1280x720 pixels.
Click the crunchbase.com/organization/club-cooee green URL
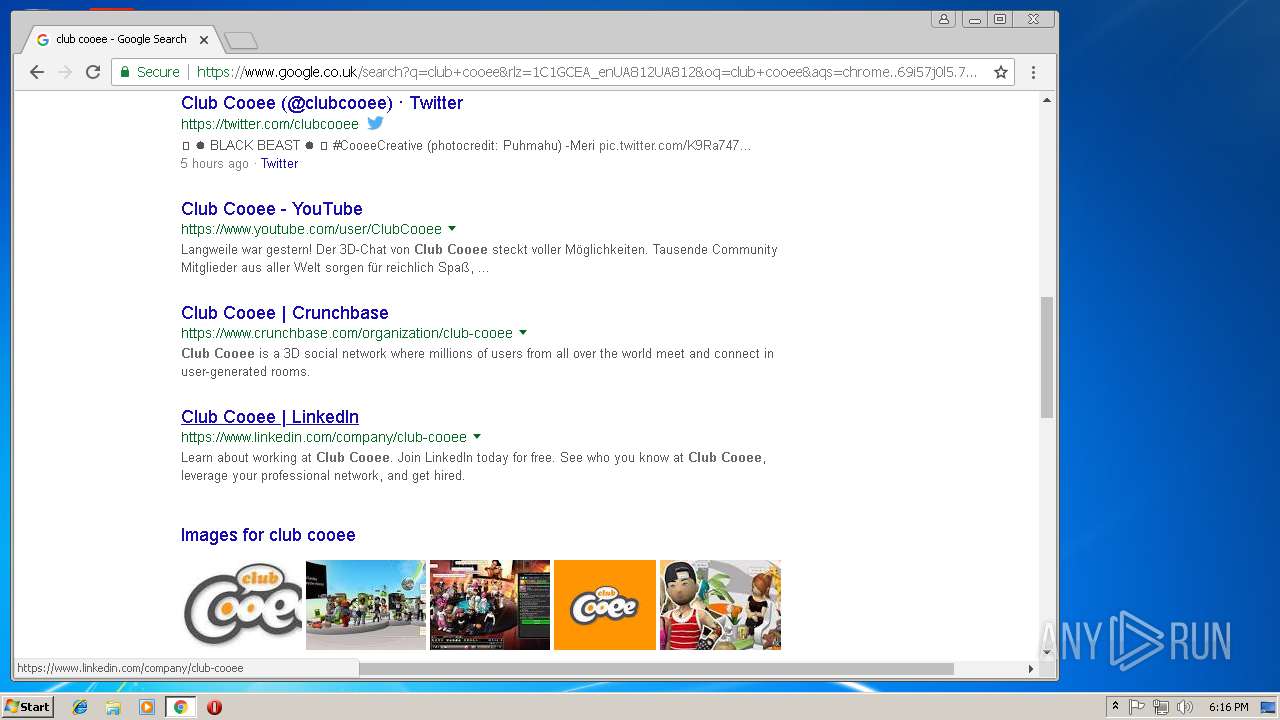click(x=347, y=333)
